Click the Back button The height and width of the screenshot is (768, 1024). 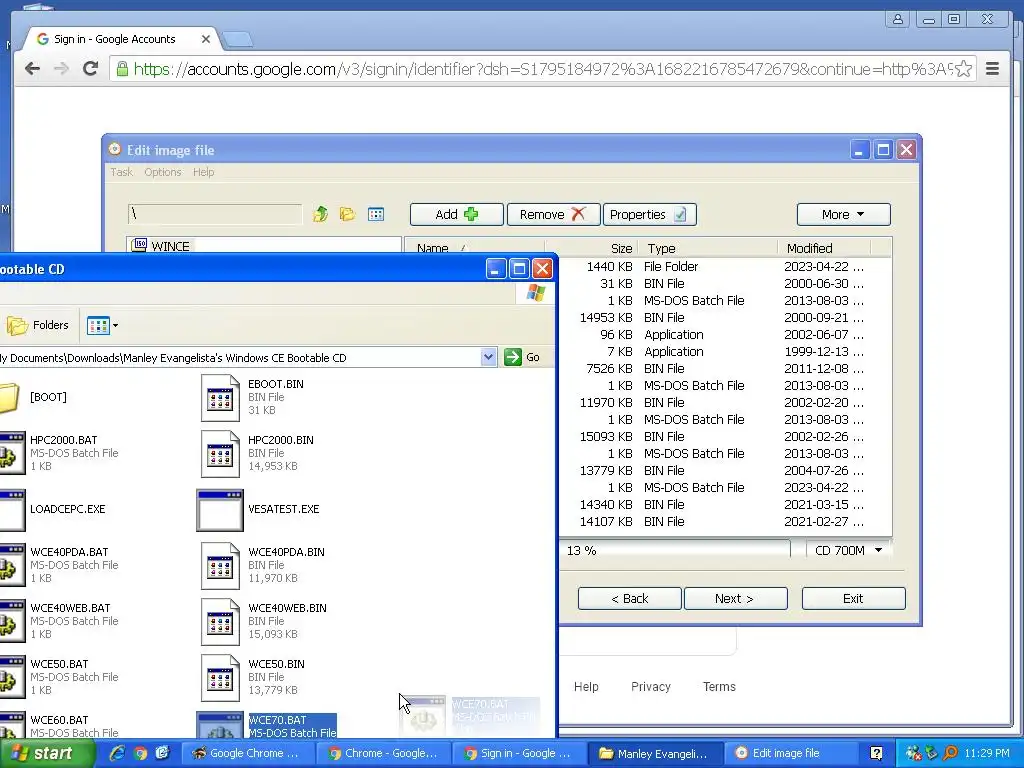(x=630, y=598)
